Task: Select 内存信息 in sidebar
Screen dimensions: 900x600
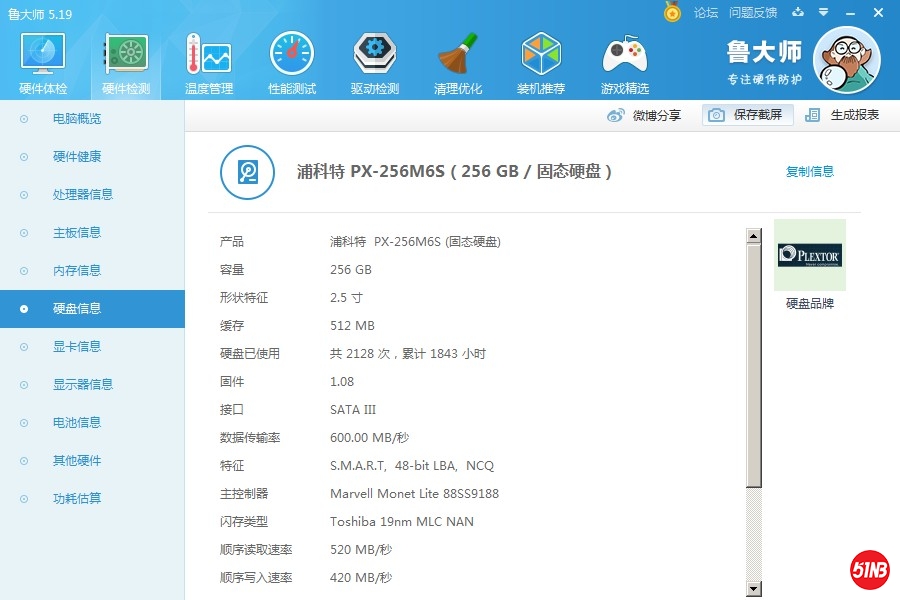Action: tap(77, 270)
